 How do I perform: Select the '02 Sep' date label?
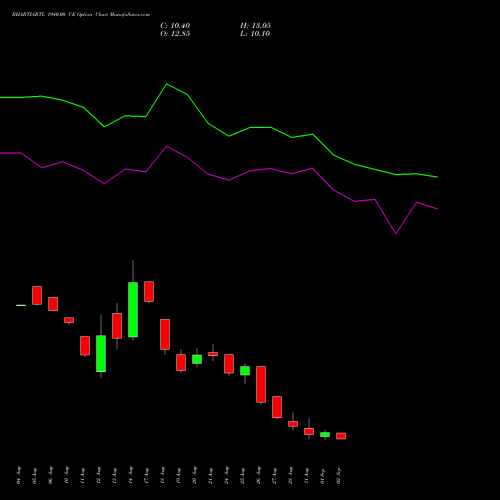339,475
